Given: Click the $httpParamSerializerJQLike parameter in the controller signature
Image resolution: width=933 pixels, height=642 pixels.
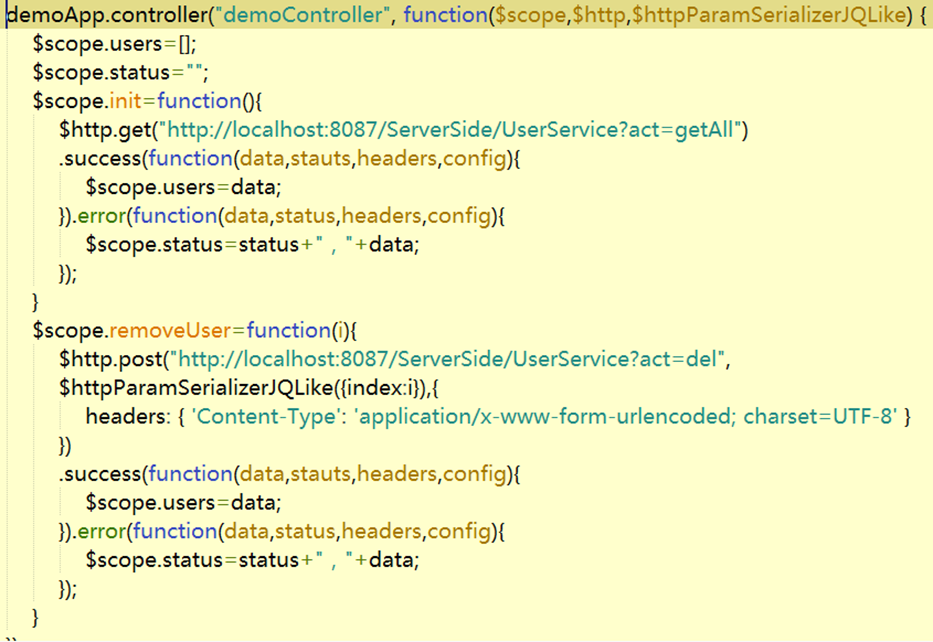Looking at the screenshot, I should [x=769, y=14].
